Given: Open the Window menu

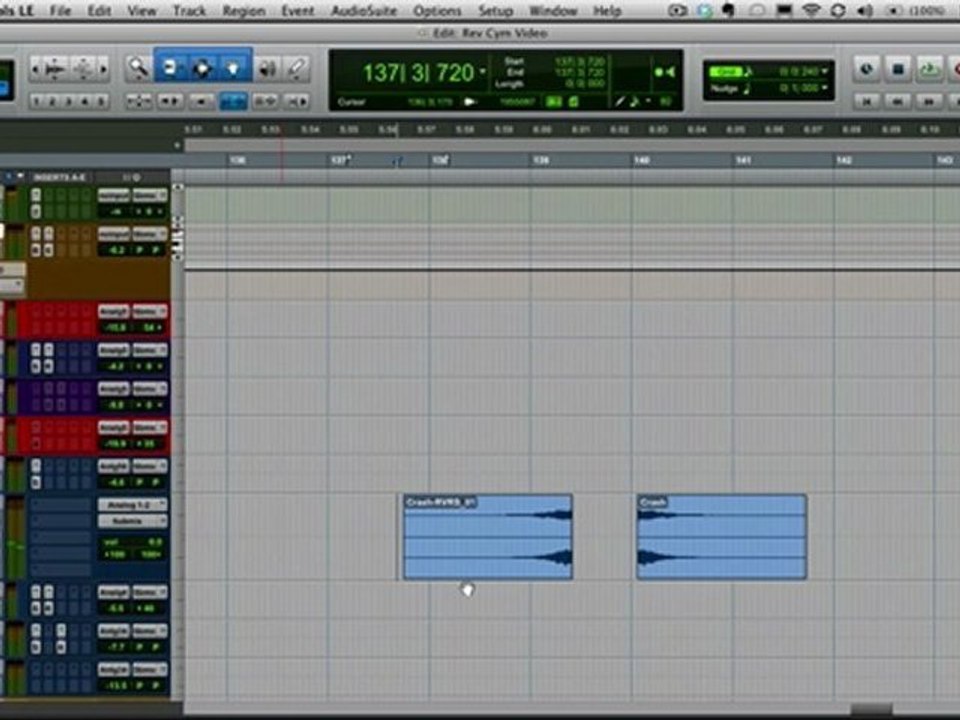Looking at the screenshot, I should tap(553, 10).
